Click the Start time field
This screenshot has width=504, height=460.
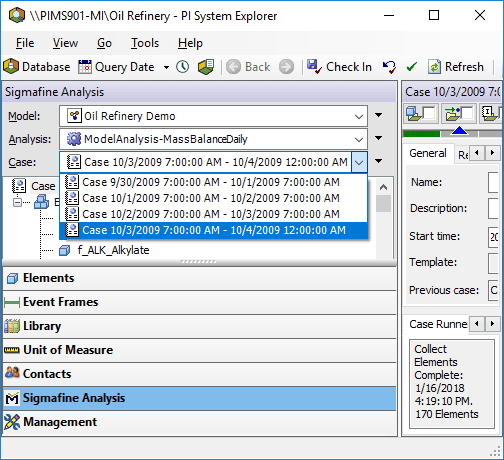(493, 237)
